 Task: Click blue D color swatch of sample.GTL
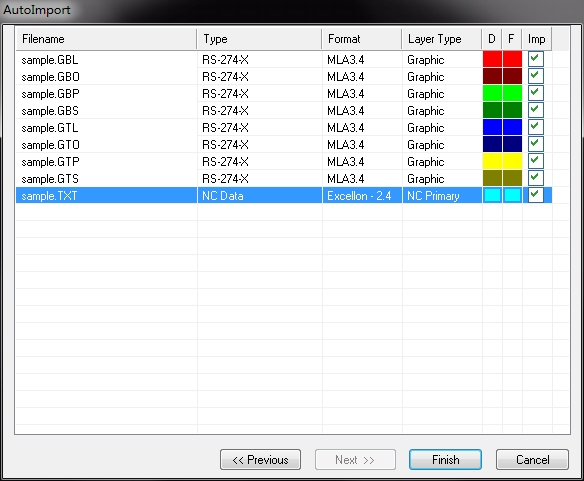492,127
